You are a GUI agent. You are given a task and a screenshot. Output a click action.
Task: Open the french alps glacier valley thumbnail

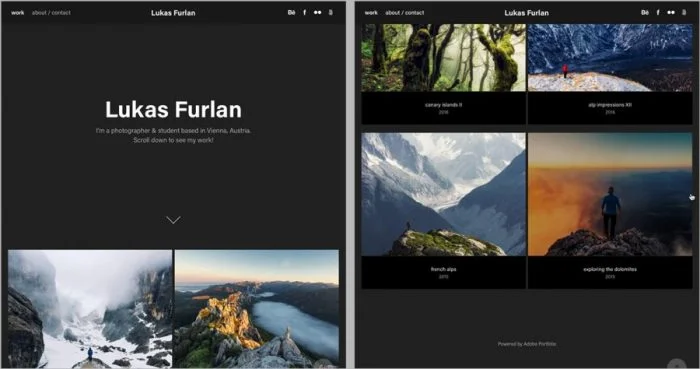pos(443,194)
